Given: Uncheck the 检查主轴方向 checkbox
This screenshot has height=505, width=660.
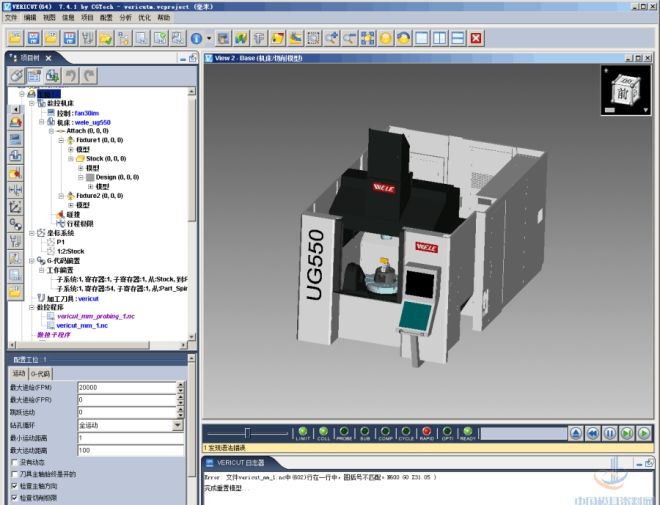Looking at the screenshot, I should coord(15,486).
